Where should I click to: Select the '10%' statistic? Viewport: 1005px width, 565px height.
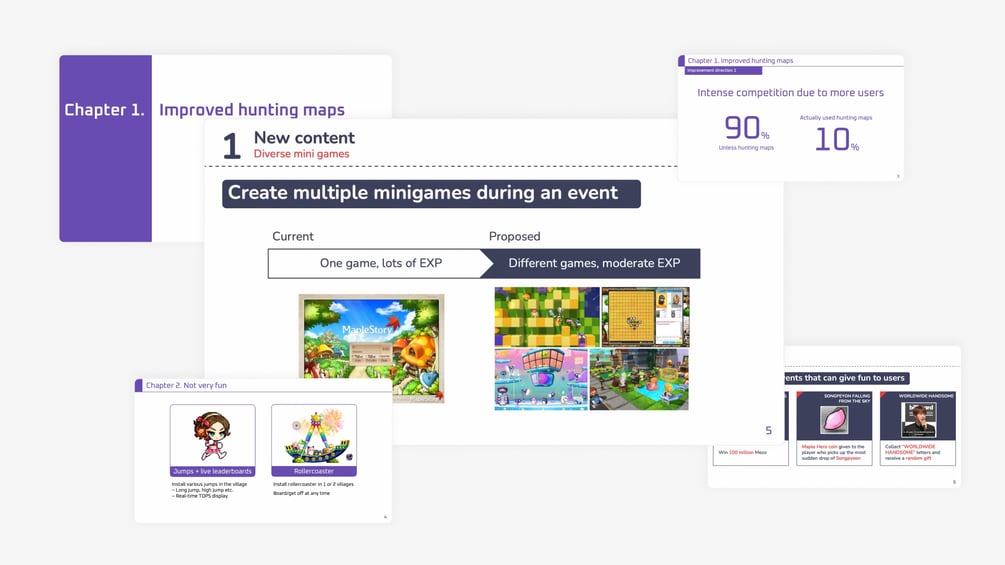pyautogui.click(x=836, y=140)
